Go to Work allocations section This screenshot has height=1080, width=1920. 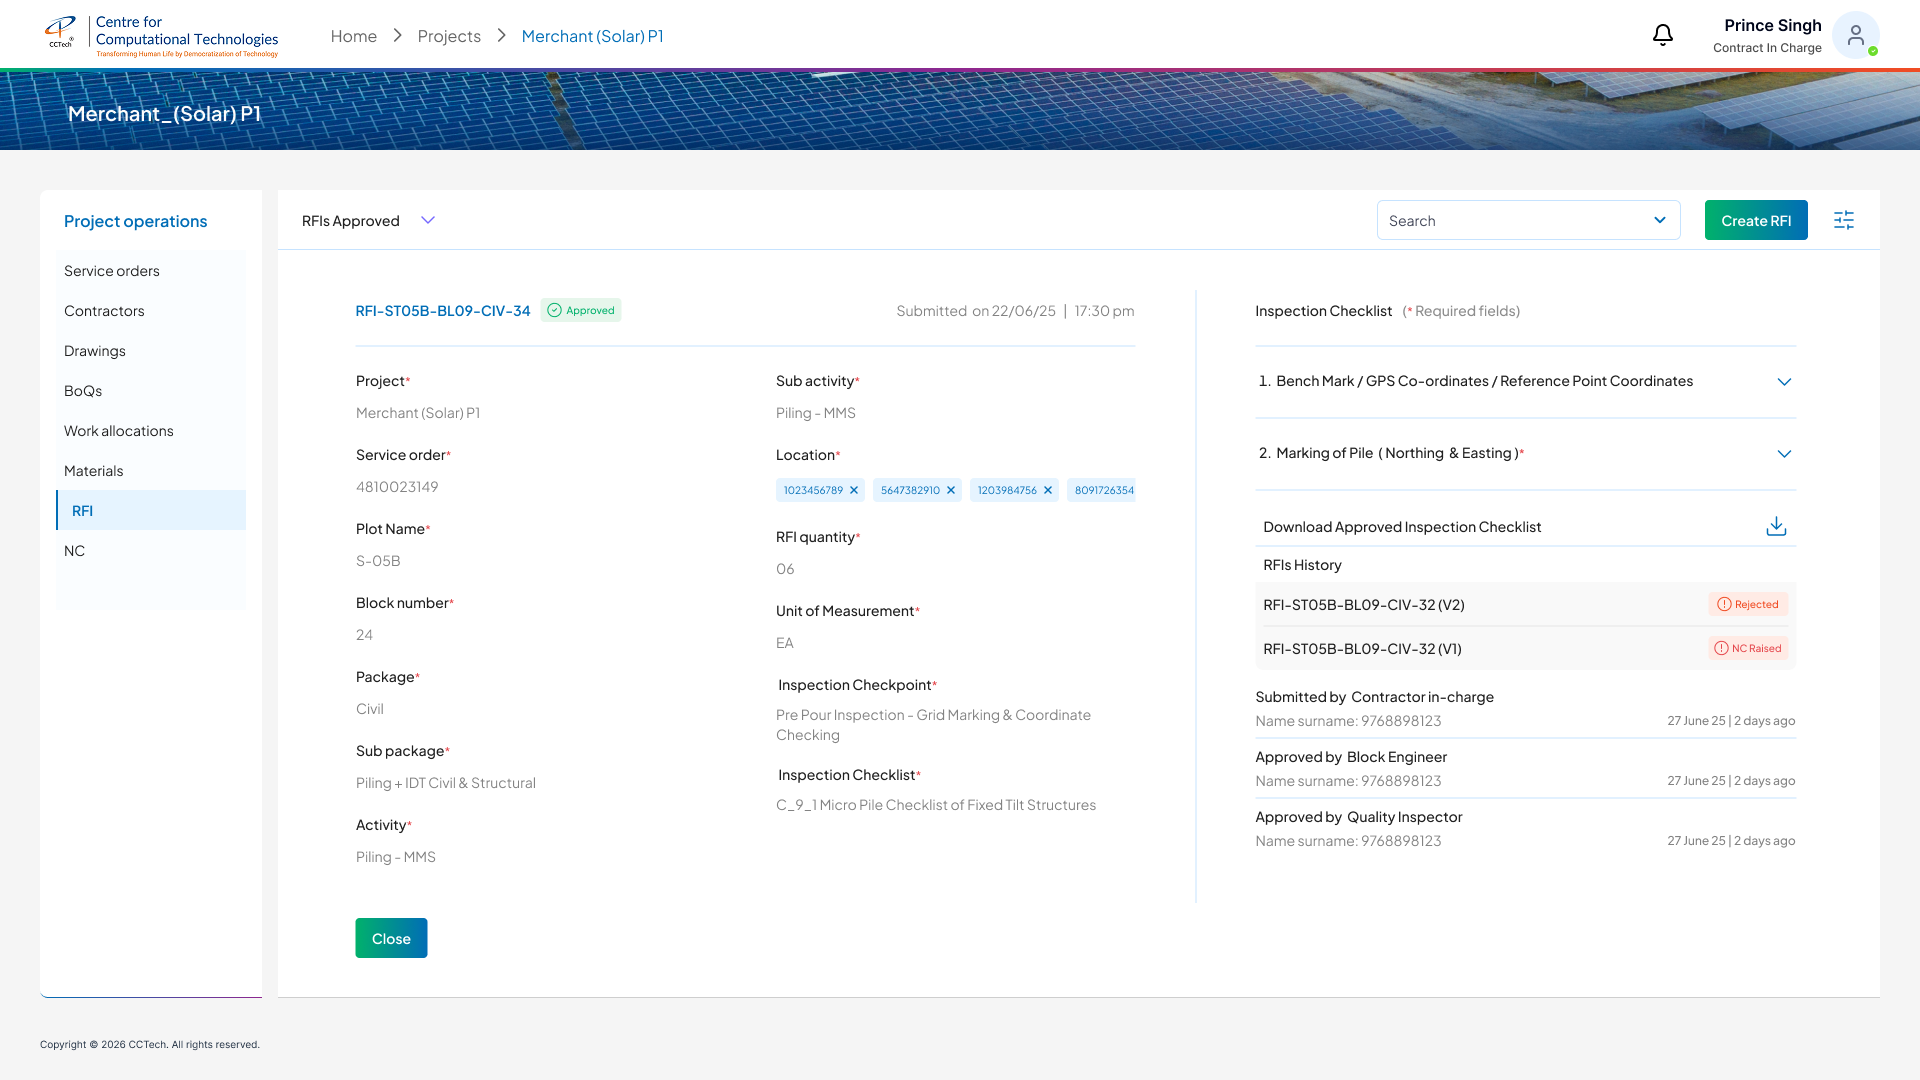(x=119, y=431)
